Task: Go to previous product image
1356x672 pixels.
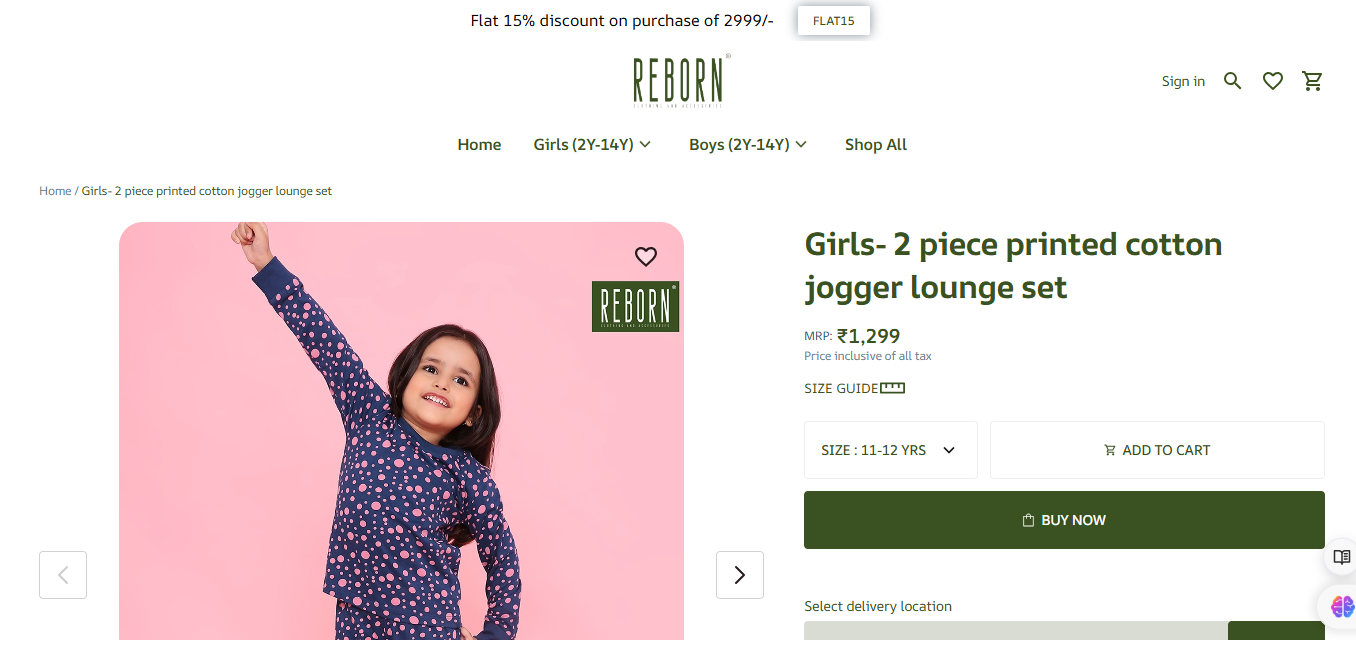Action: tap(63, 575)
